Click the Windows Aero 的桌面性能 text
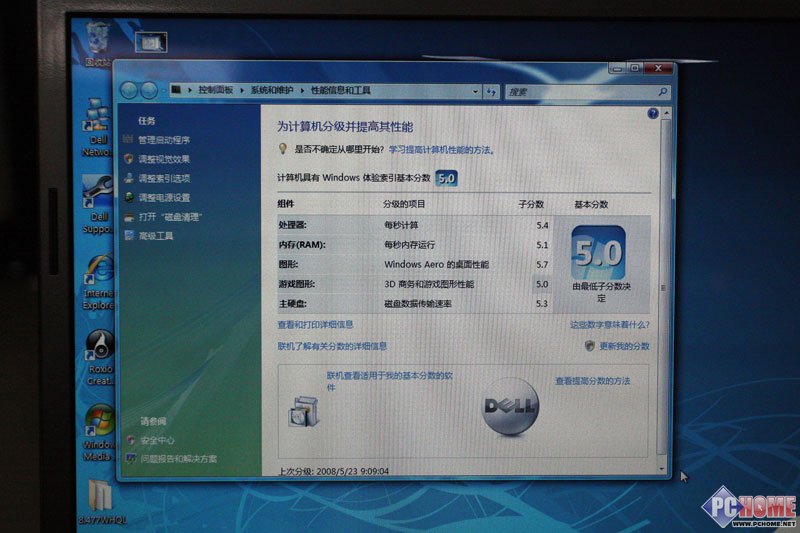Screen dimensions: 800x533 pyautogui.click(x=436, y=264)
